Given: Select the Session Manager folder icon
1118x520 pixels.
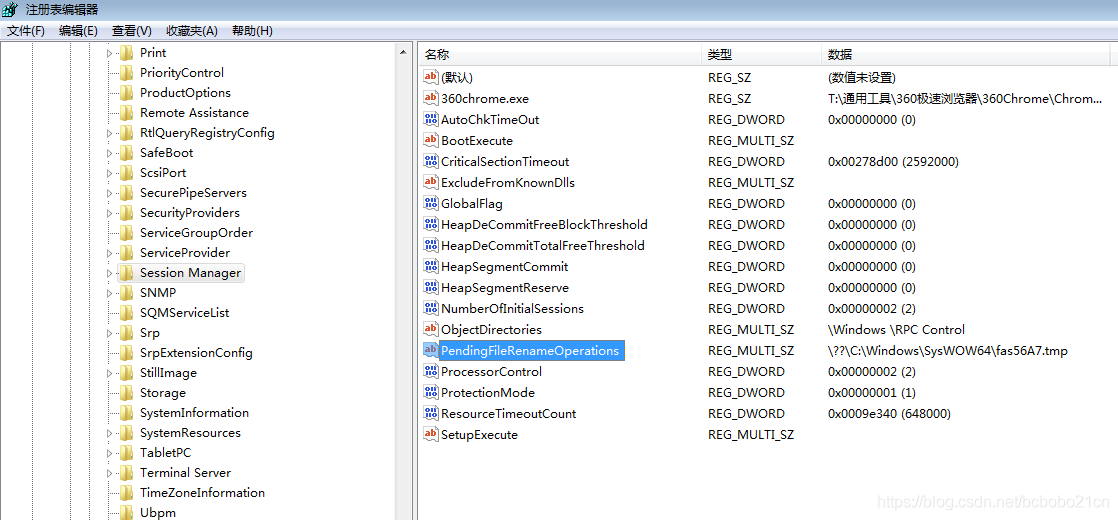Looking at the screenshot, I should click(x=127, y=272).
